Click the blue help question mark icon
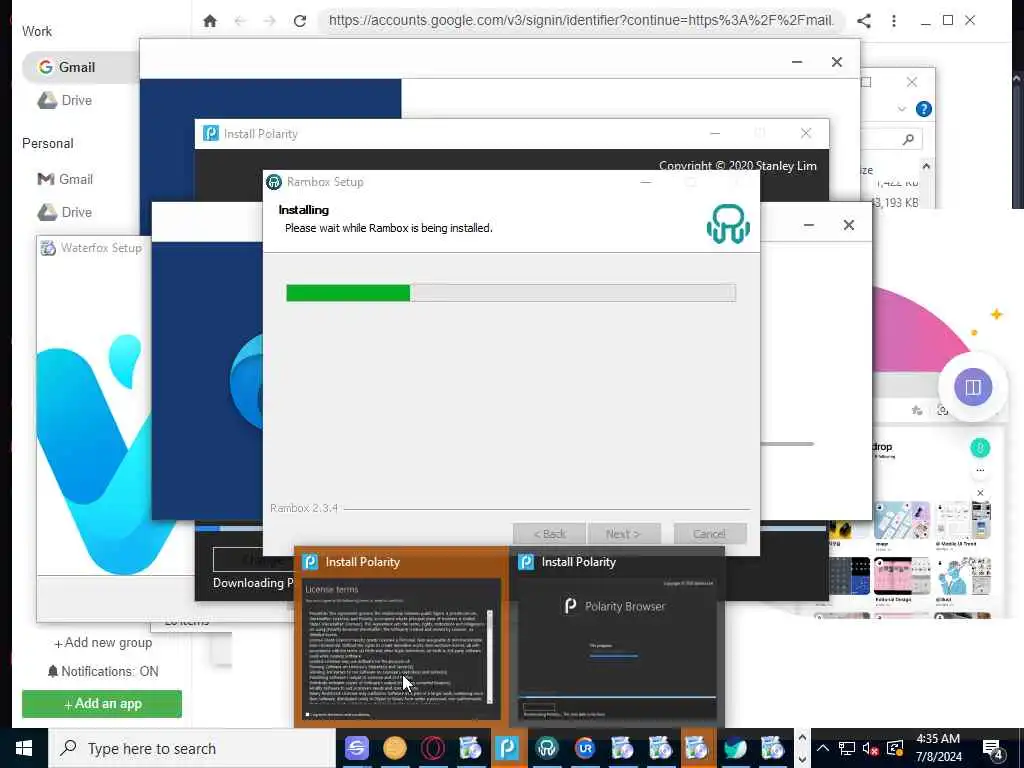This screenshot has width=1024, height=768. point(923,109)
